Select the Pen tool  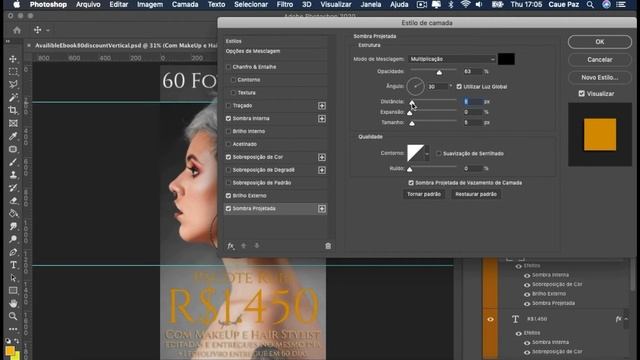pos(13,252)
